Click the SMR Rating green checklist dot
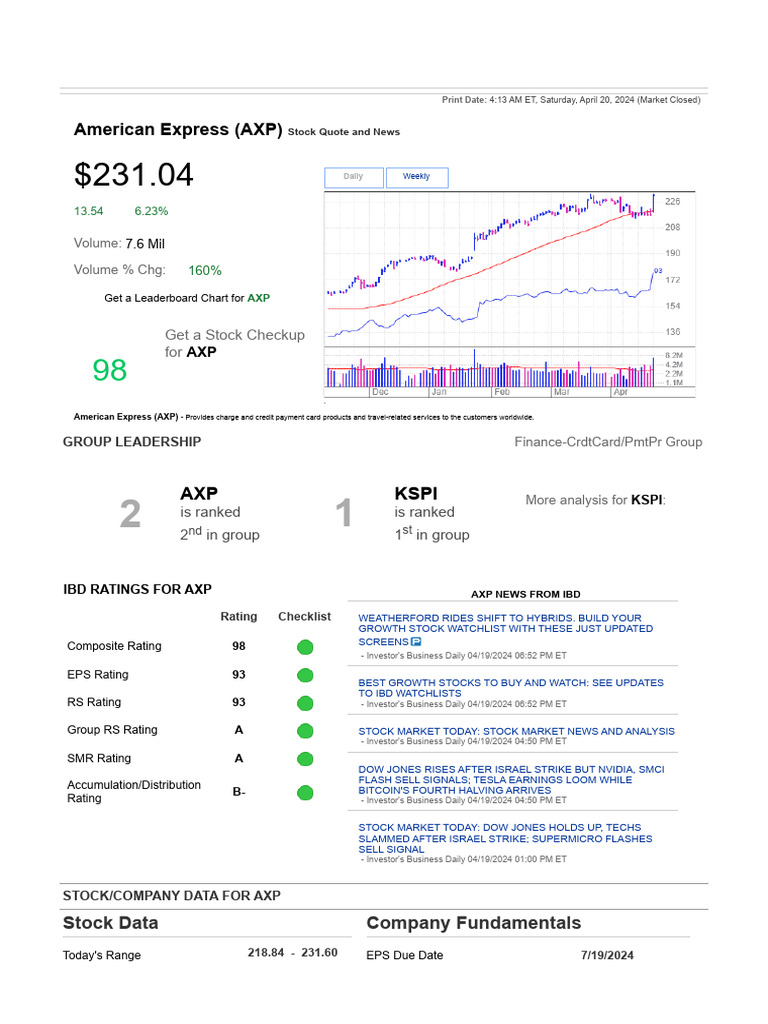The height and width of the screenshot is (1024, 768). click(x=305, y=759)
